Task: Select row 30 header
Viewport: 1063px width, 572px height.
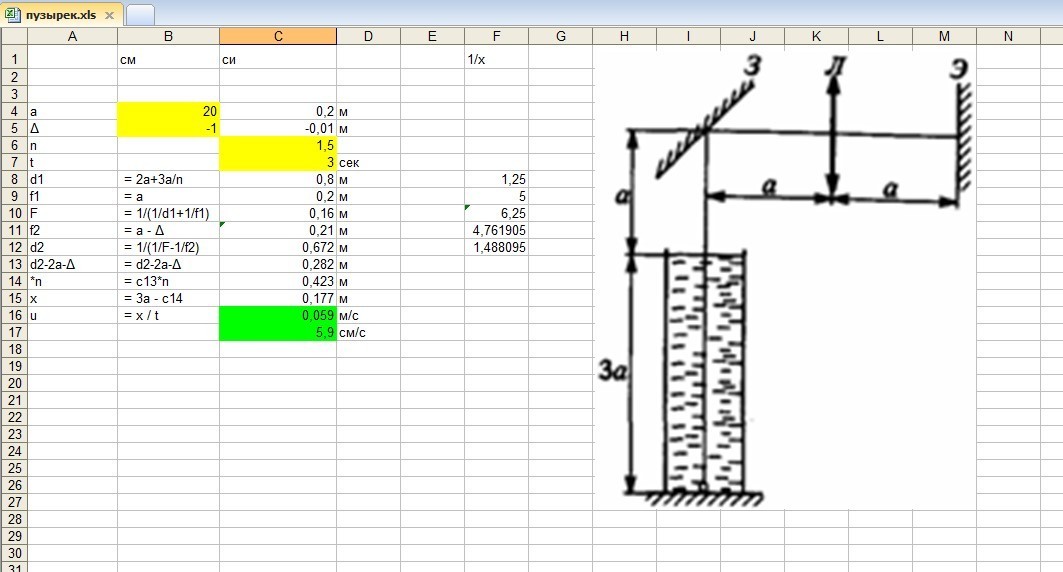Action: (14, 553)
